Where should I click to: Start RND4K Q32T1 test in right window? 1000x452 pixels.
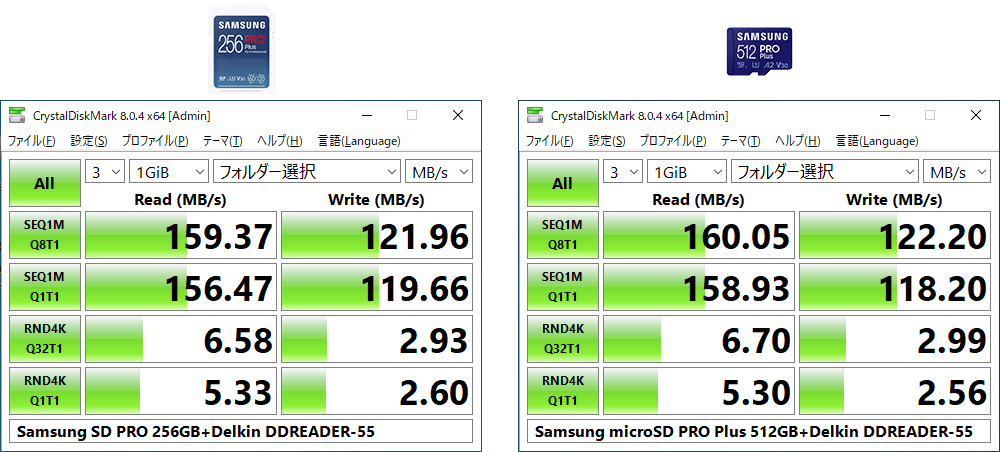point(562,339)
